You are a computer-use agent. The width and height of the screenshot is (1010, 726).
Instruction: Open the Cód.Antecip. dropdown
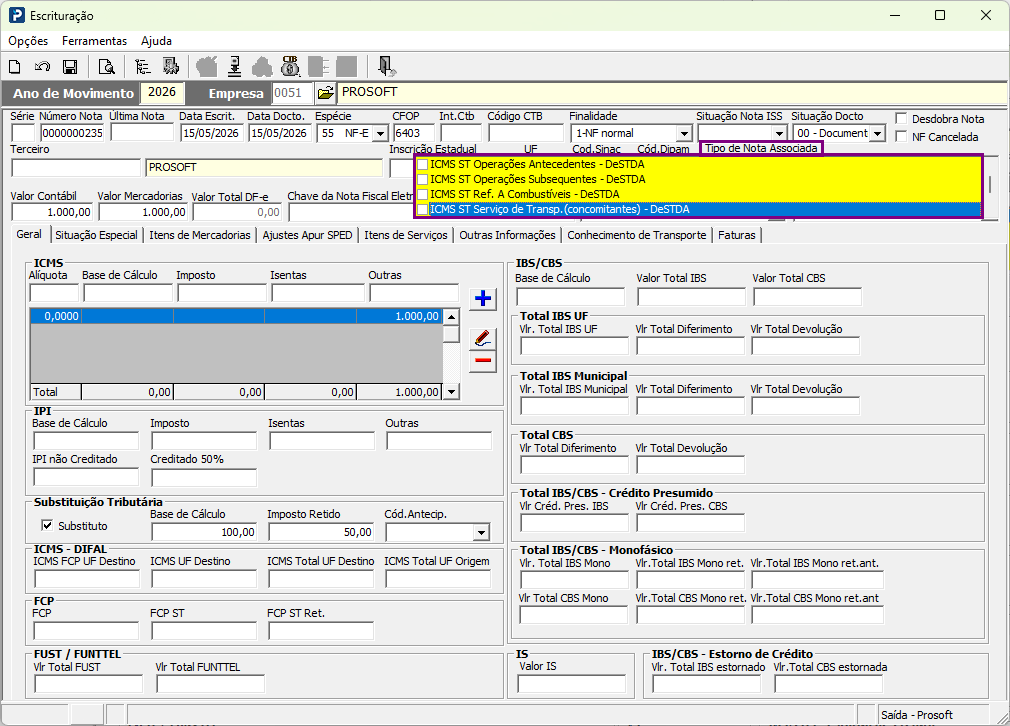[481, 533]
